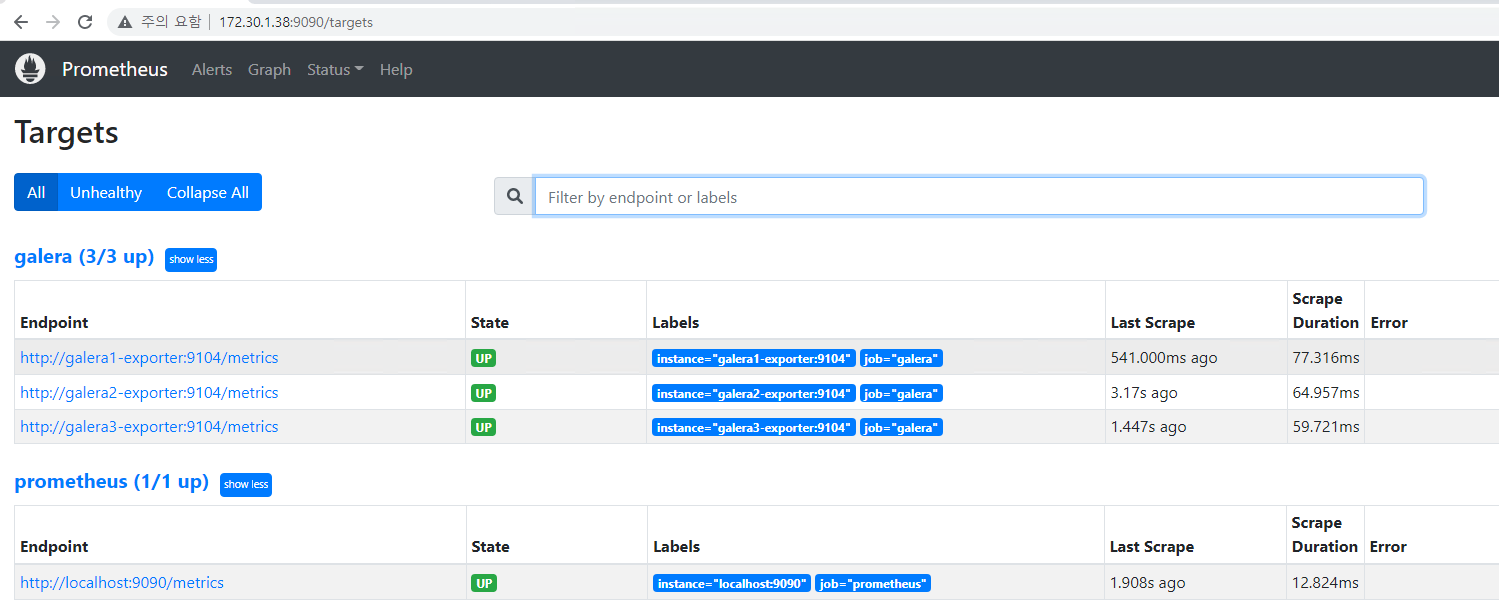Click last scrape value 3.17s ago
1499x609 pixels.
[1144, 393]
